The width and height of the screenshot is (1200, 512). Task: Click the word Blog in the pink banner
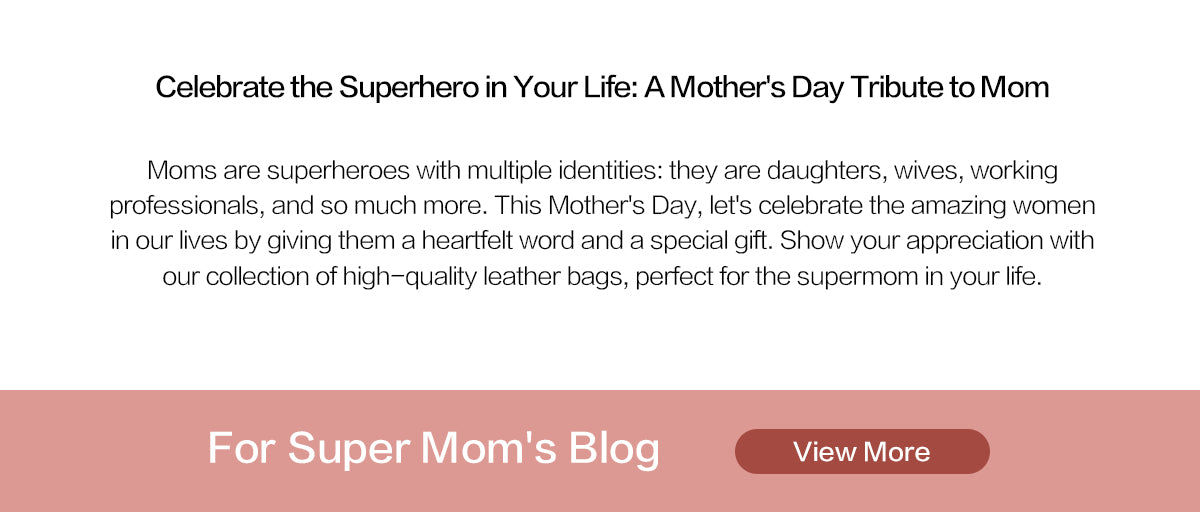coord(614,448)
